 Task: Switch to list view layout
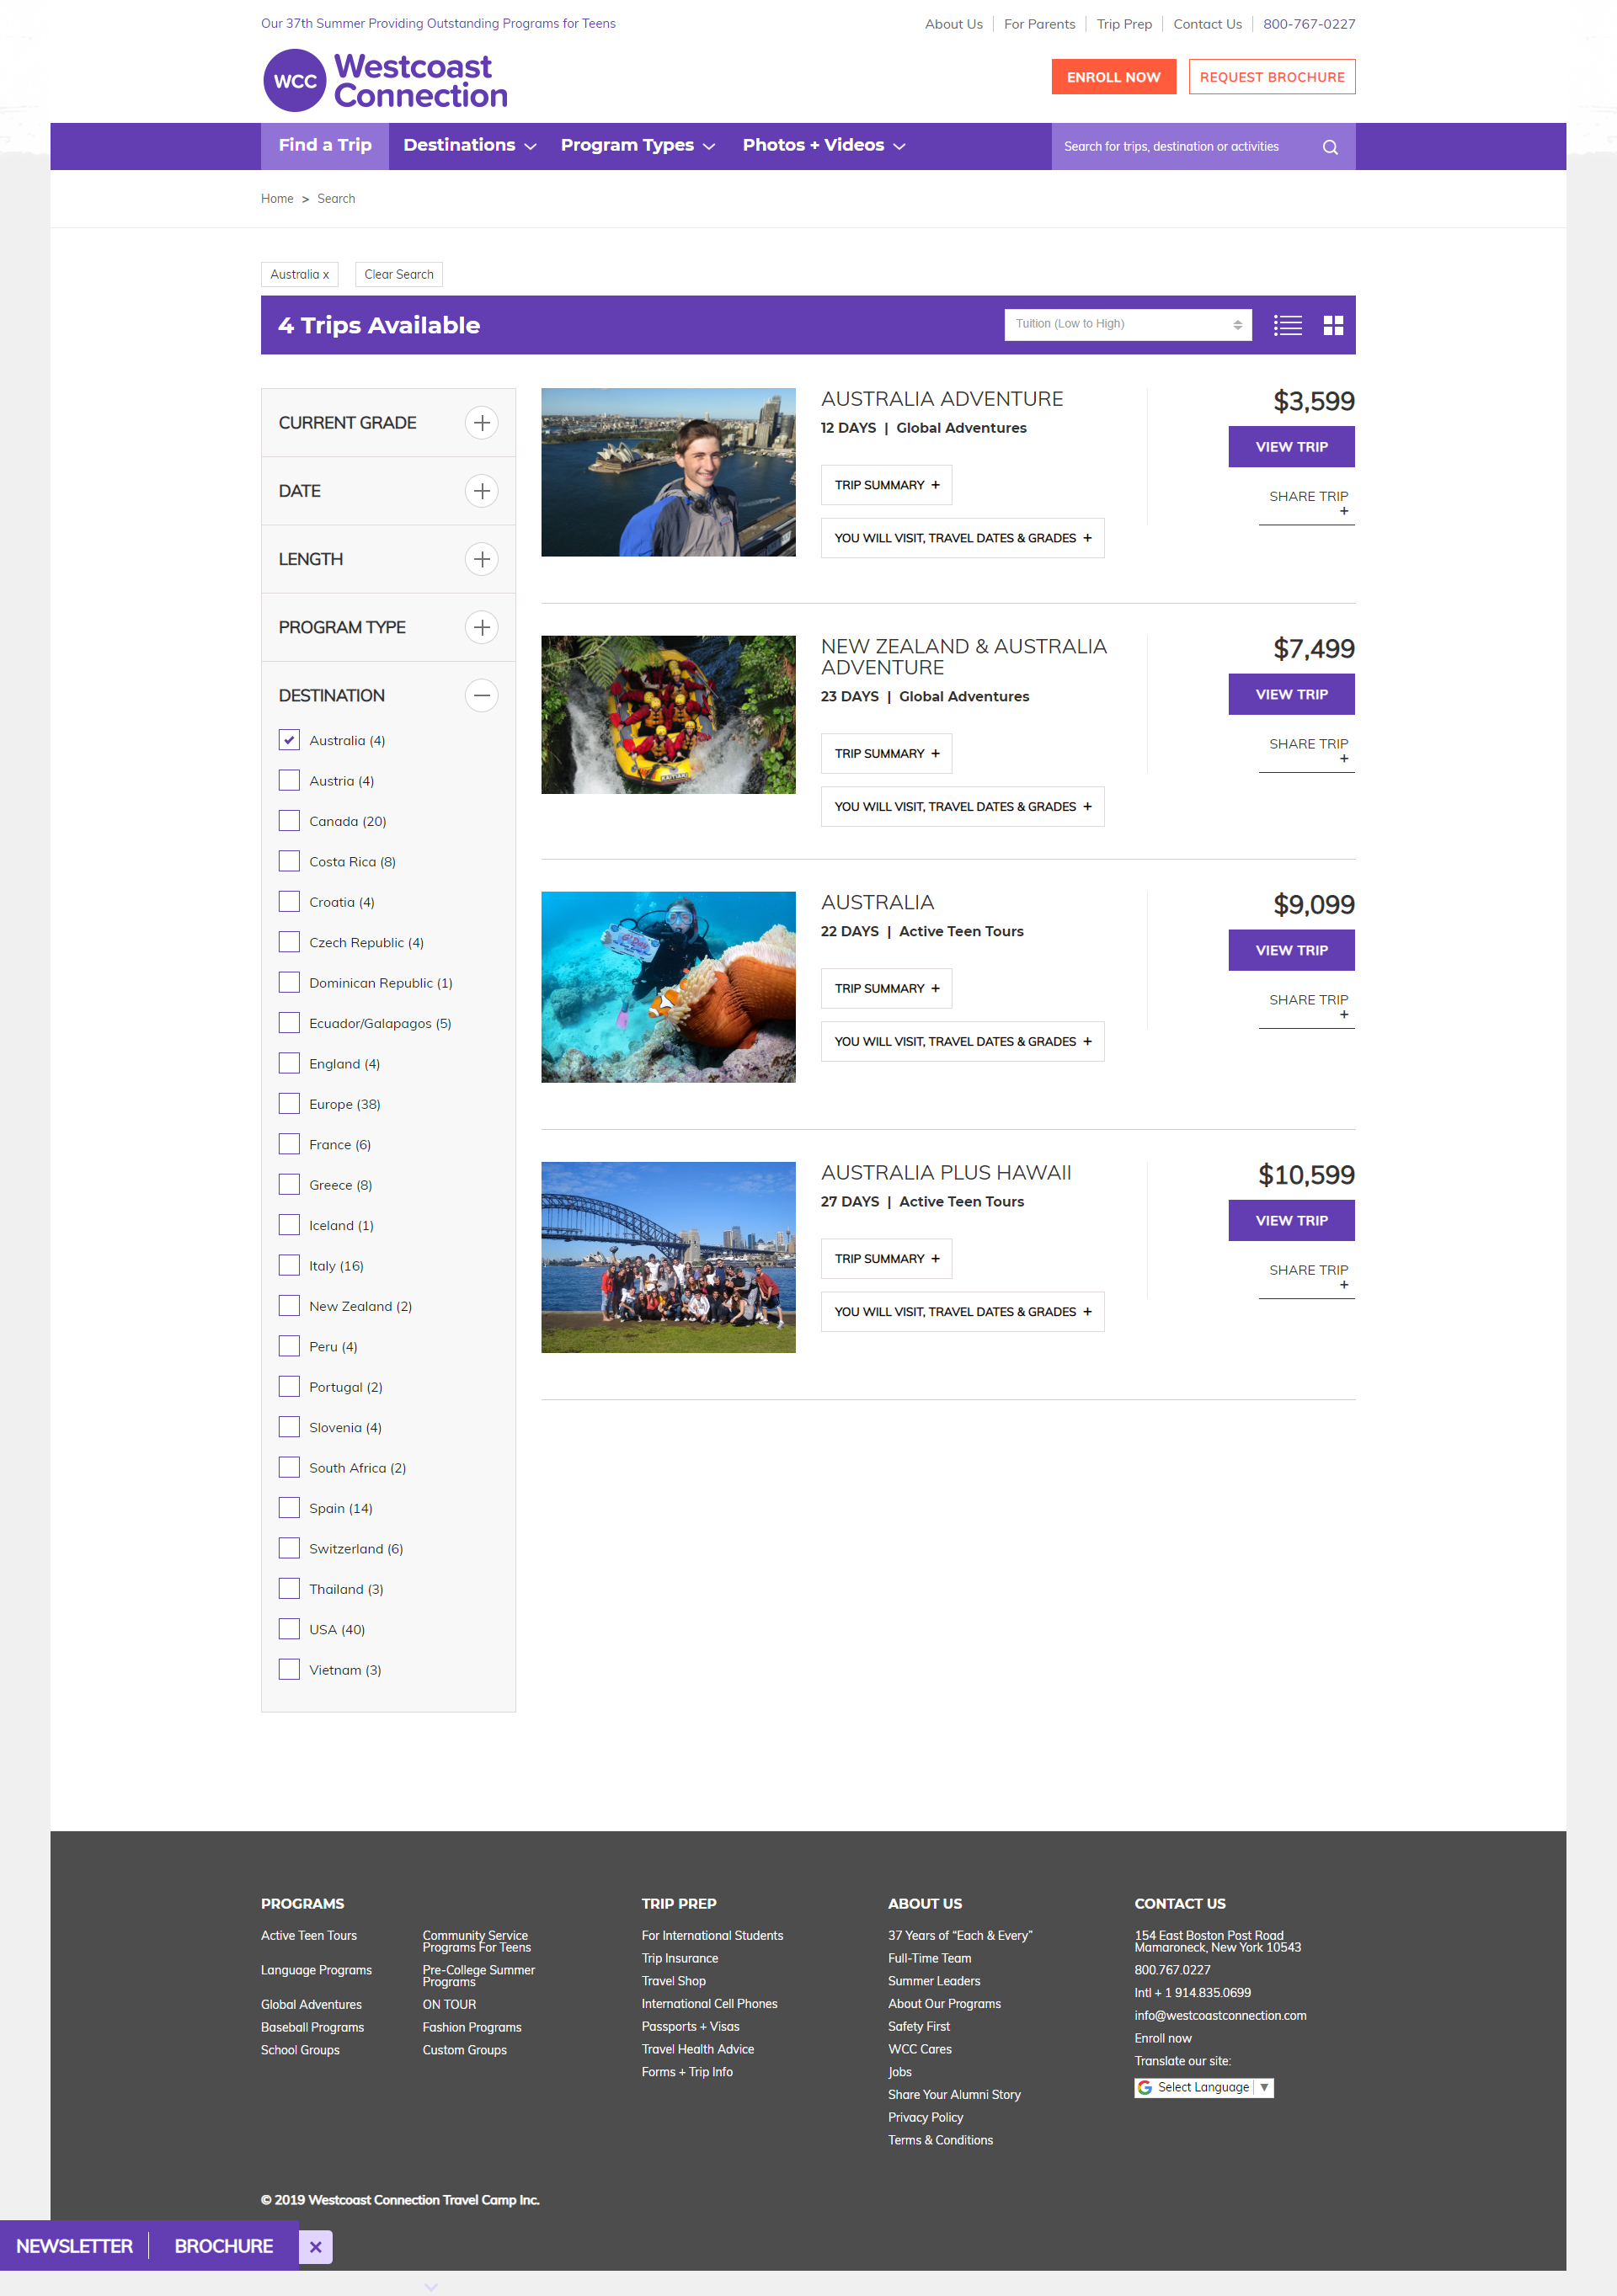click(1287, 325)
